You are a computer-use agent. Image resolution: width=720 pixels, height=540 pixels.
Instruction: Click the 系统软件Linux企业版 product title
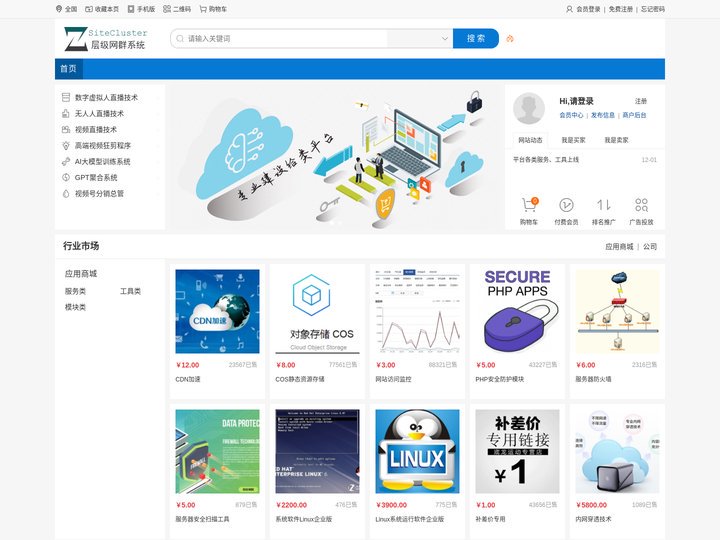click(x=304, y=519)
